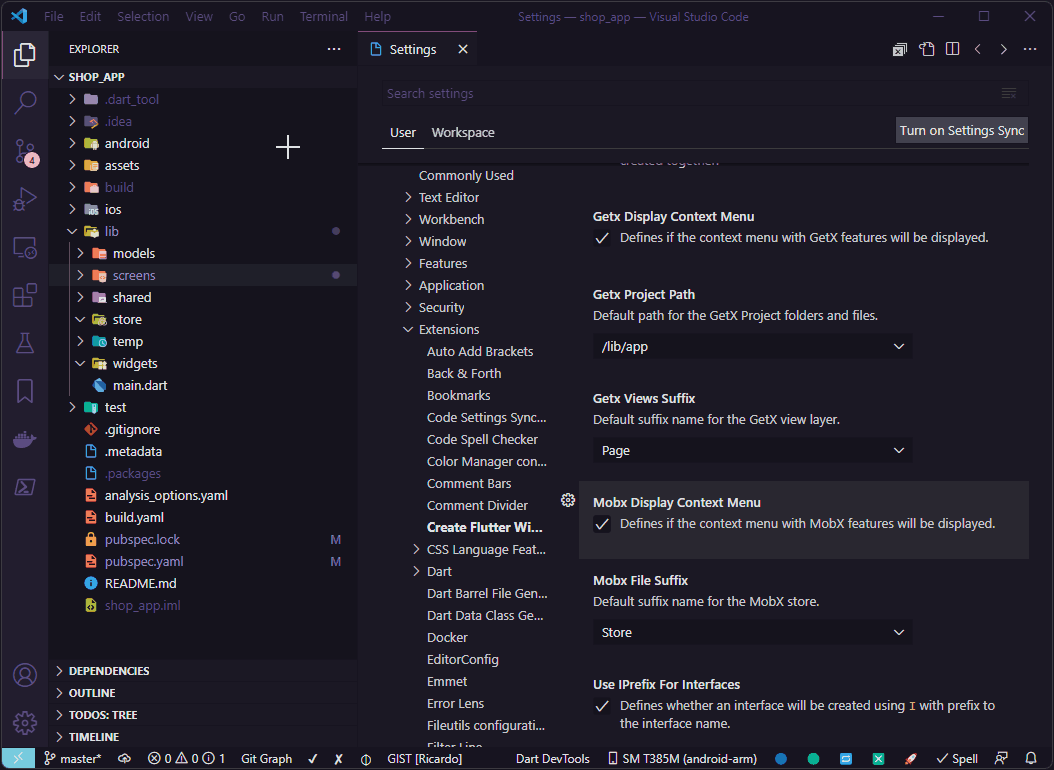The image size is (1054, 770).
Task: Open the Testing flask view
Action: tap(25, 343)
